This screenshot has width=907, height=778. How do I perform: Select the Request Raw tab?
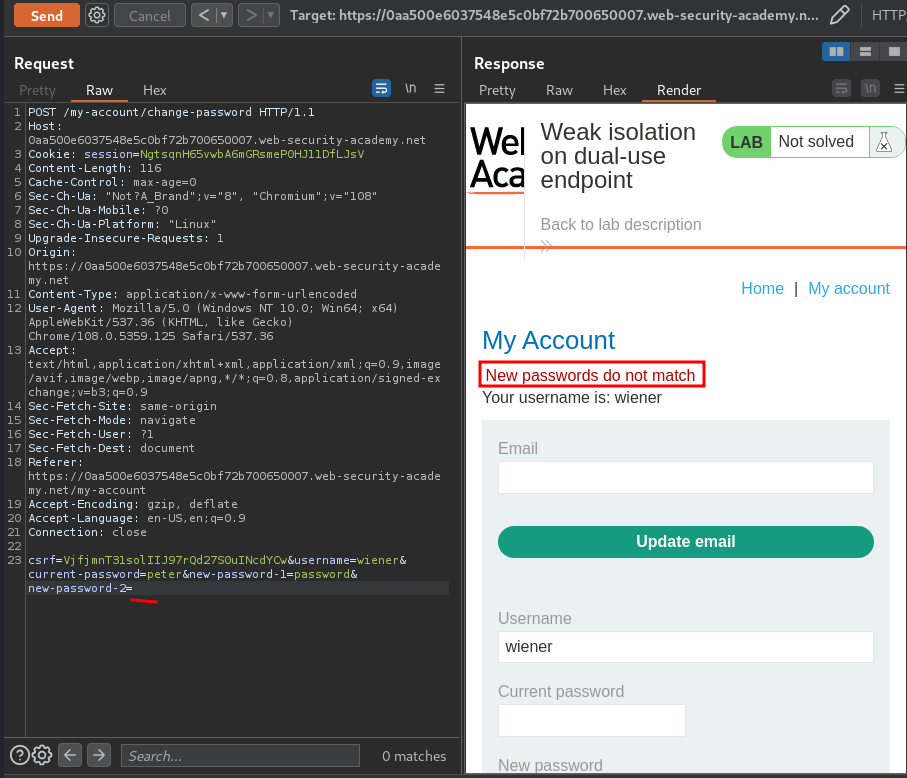coord(99,90)
